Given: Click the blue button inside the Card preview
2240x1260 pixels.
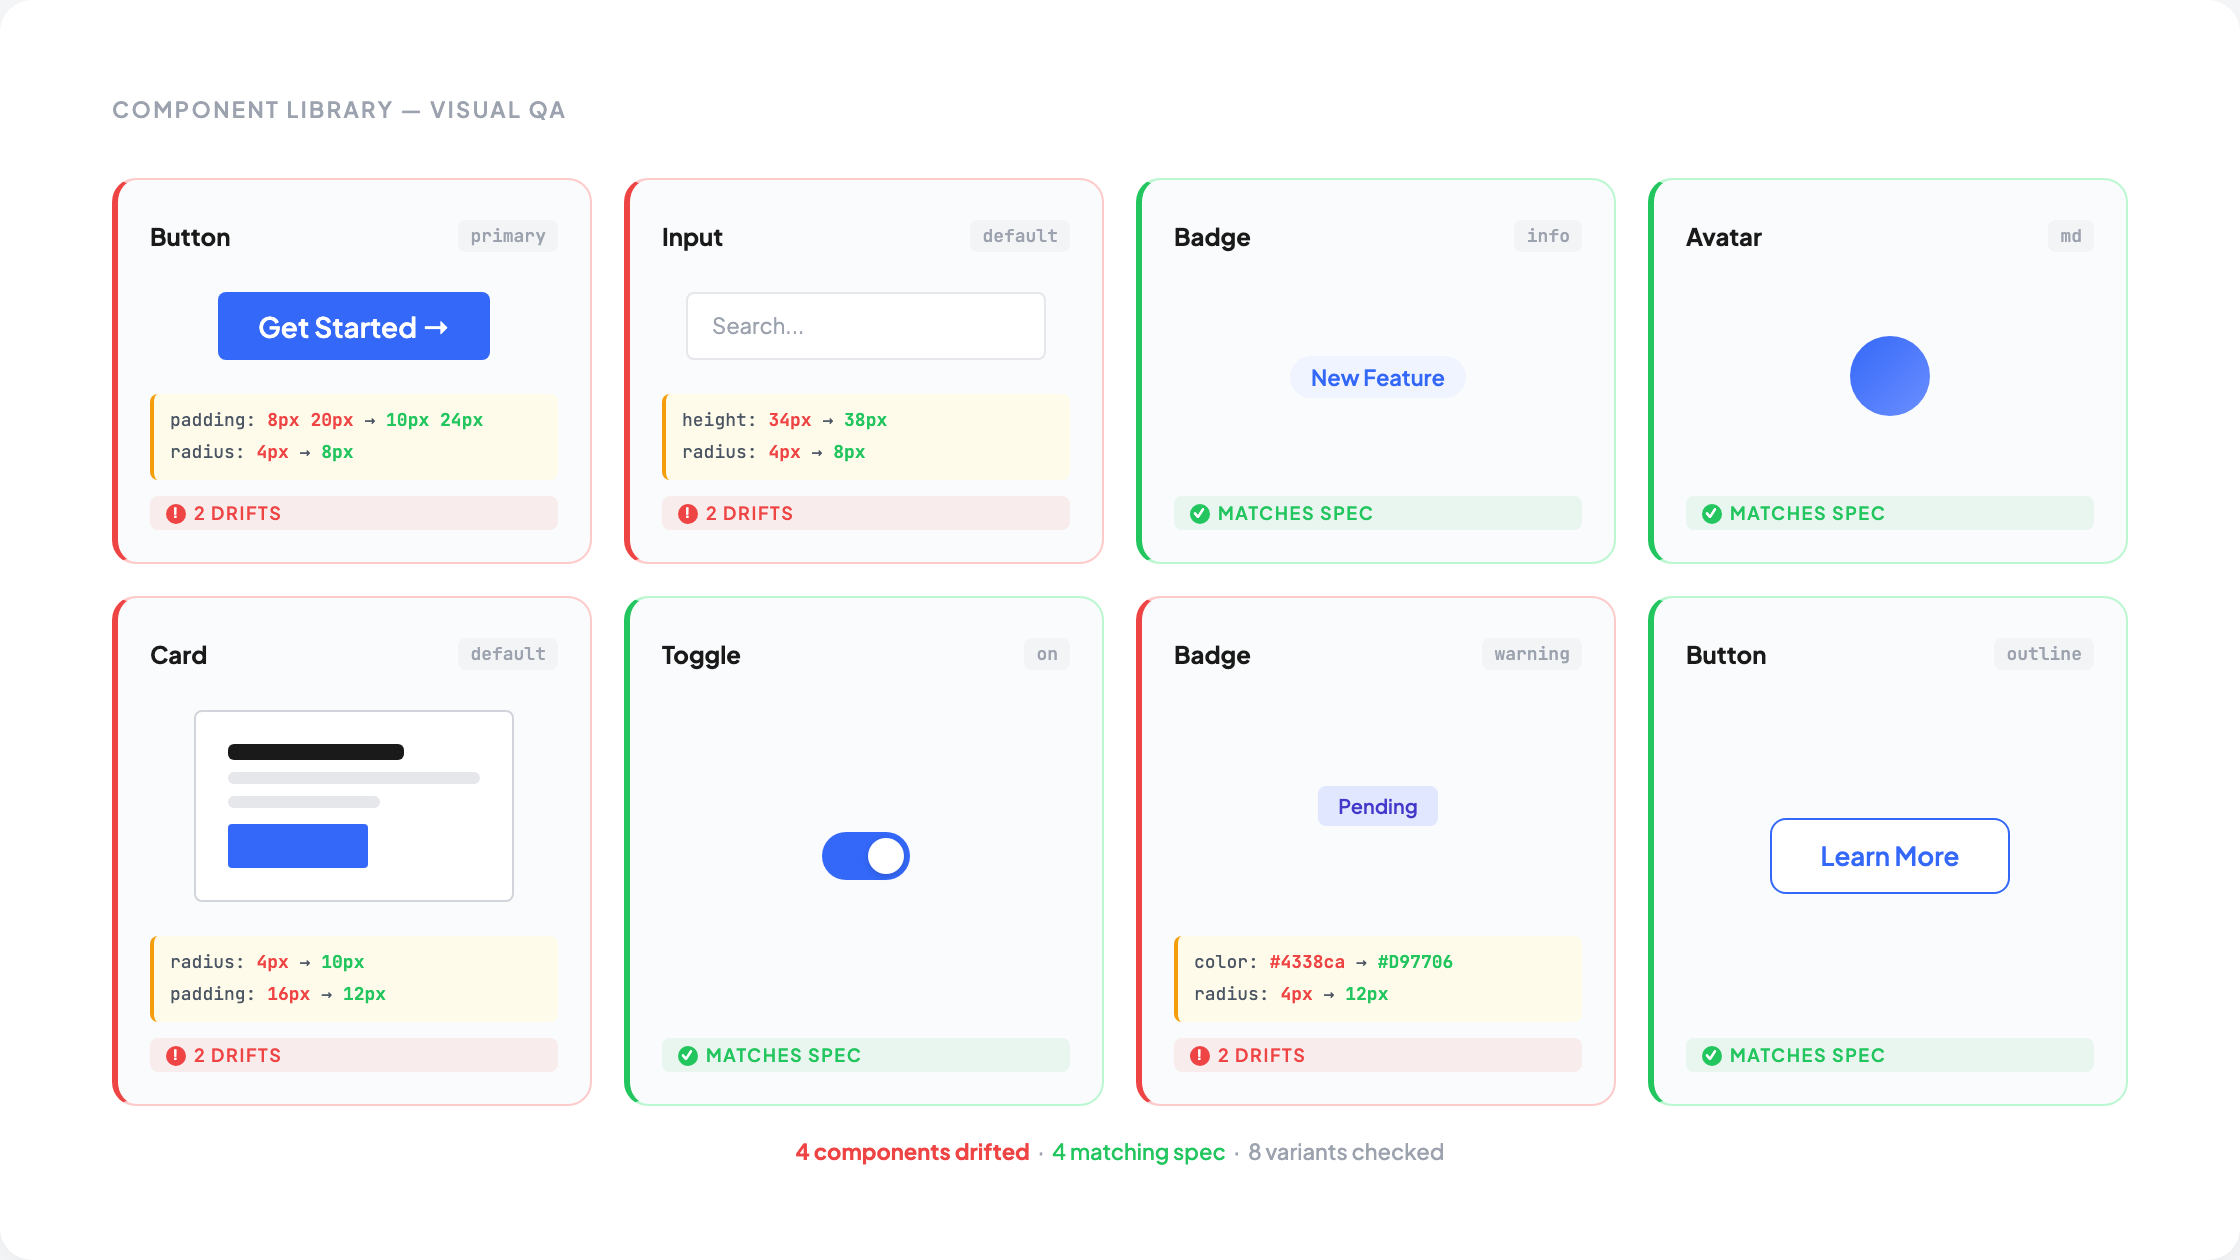Looking at the screenshot, I should pyautogui.click(x=298, y=846).
